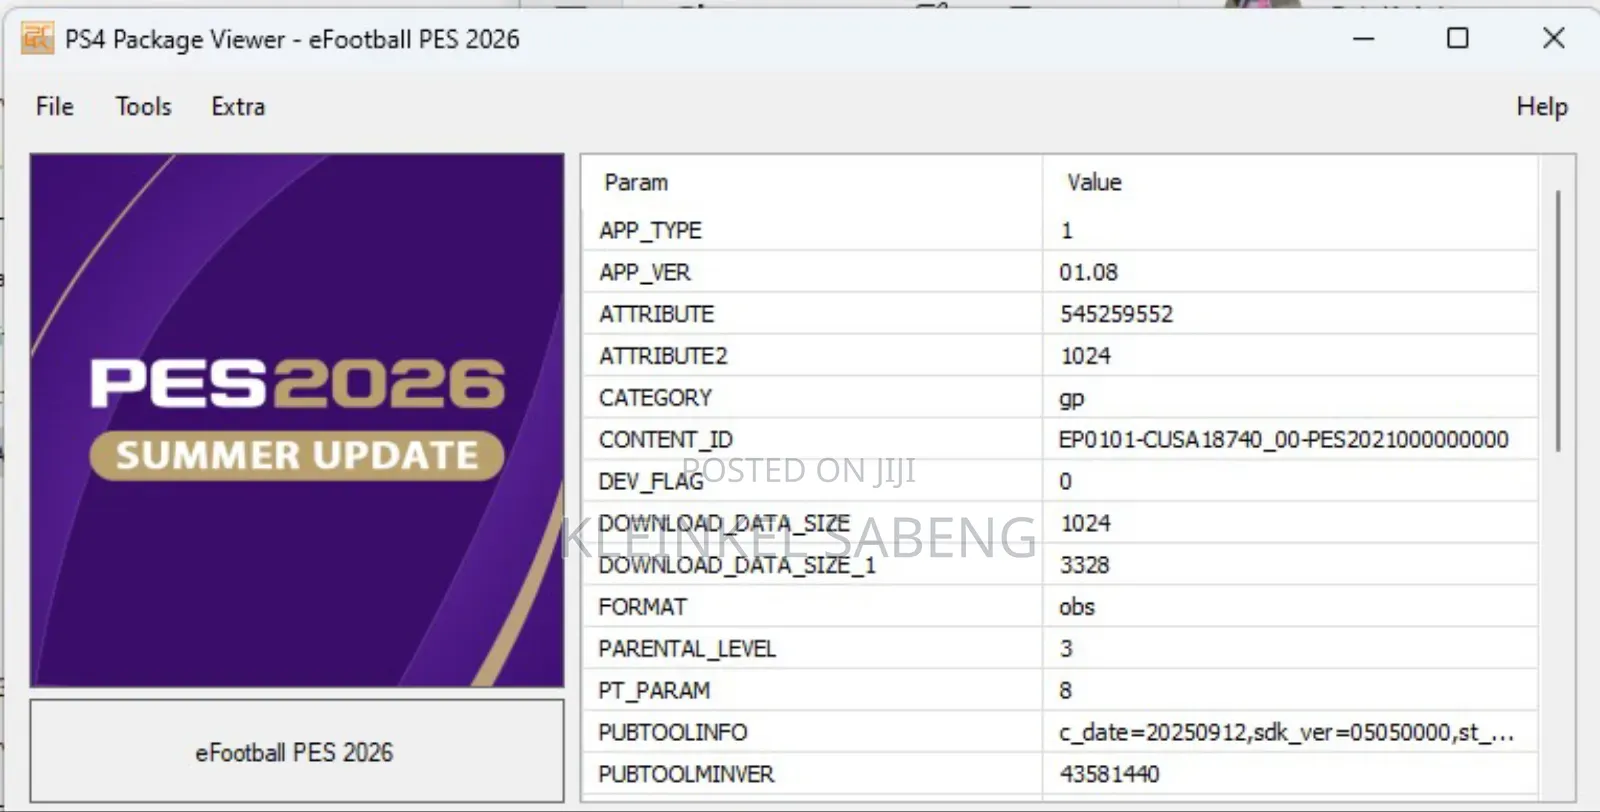Click the value 43581440
The height and width of the screenshot is (812, 1600).
pos(1109,774)
